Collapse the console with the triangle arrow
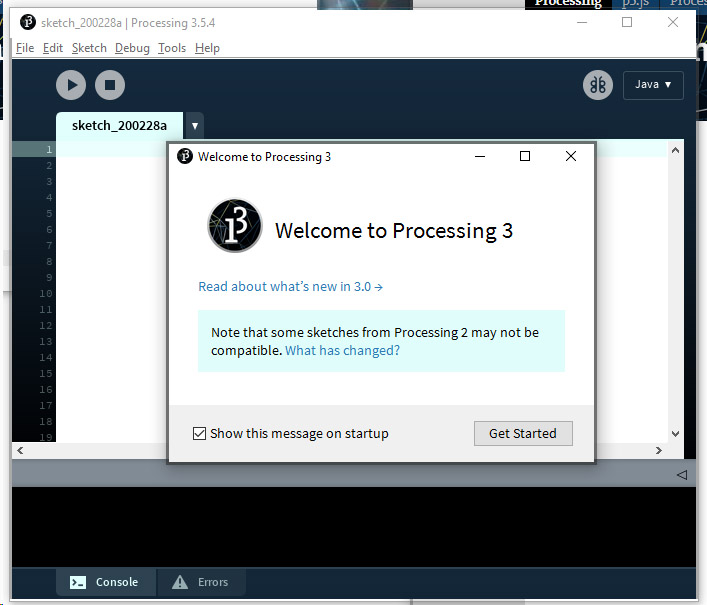 tap(682, 475)
